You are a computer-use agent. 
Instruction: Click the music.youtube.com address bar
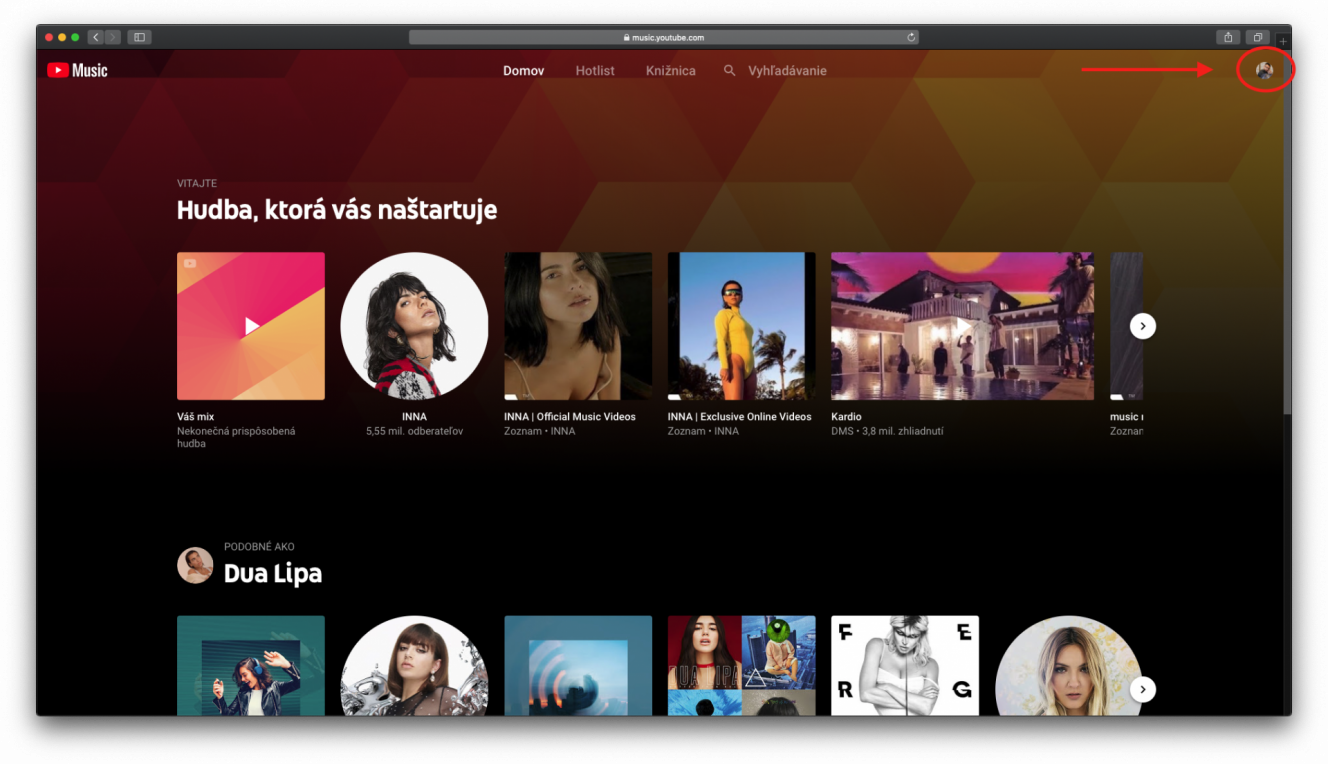[664, 37]
